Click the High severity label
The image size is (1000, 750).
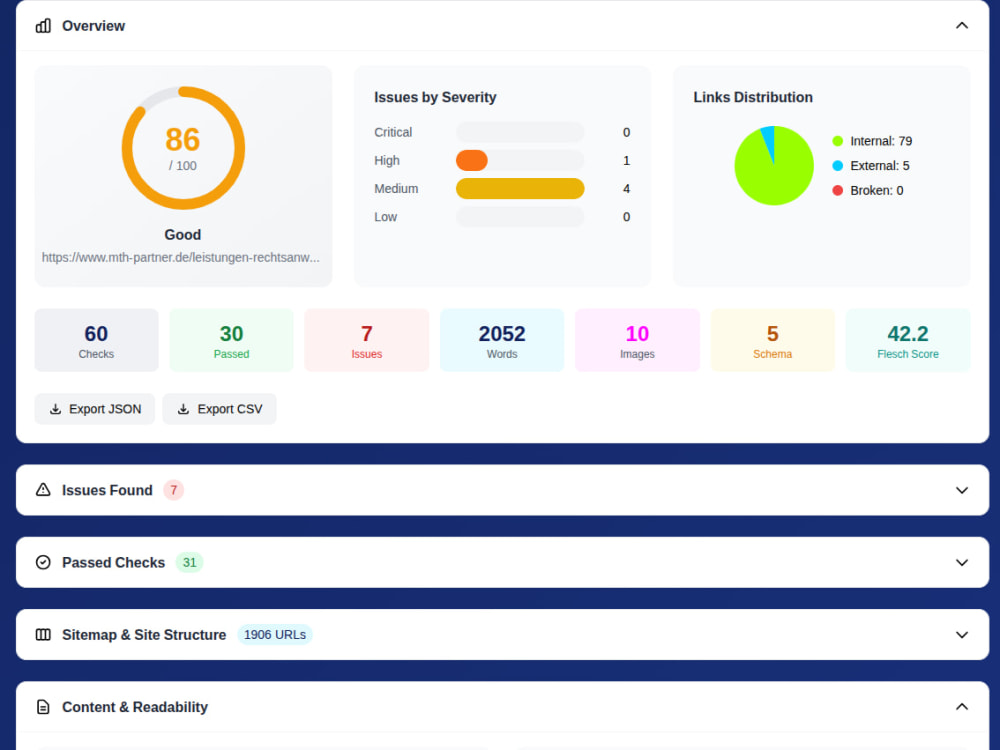(386, 161)
